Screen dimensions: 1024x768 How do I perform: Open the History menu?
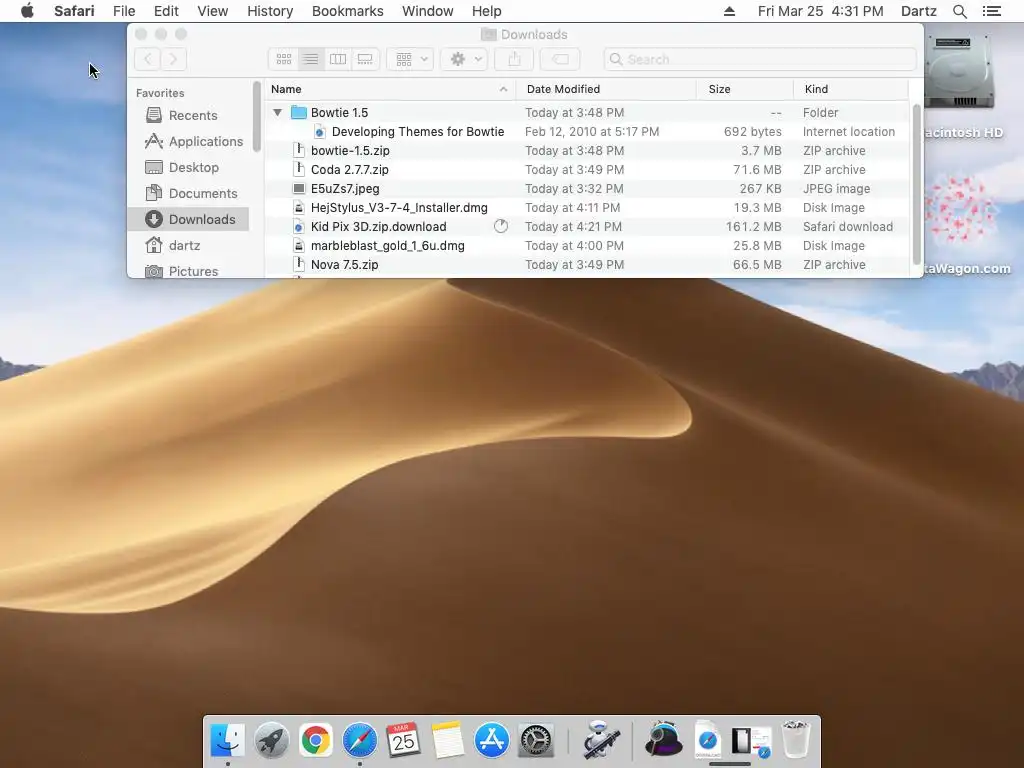(x=270, y=11)
